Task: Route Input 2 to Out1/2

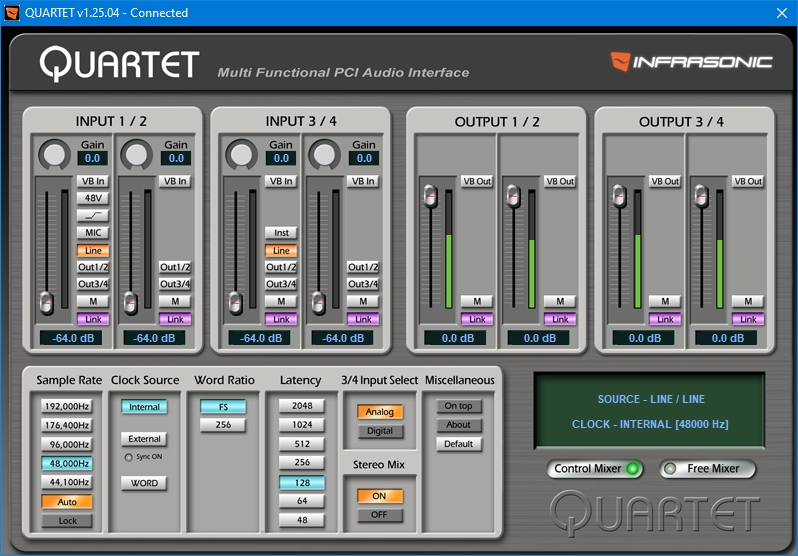Action: coord(175,267)
